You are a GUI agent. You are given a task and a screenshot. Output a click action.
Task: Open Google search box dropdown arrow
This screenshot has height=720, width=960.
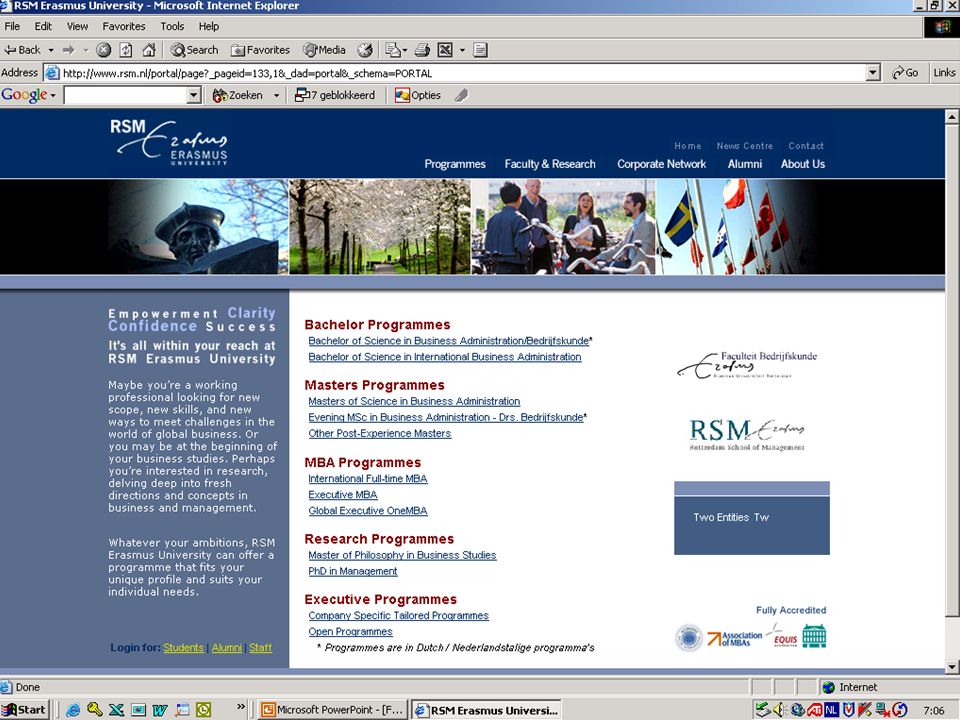(193, 95)
